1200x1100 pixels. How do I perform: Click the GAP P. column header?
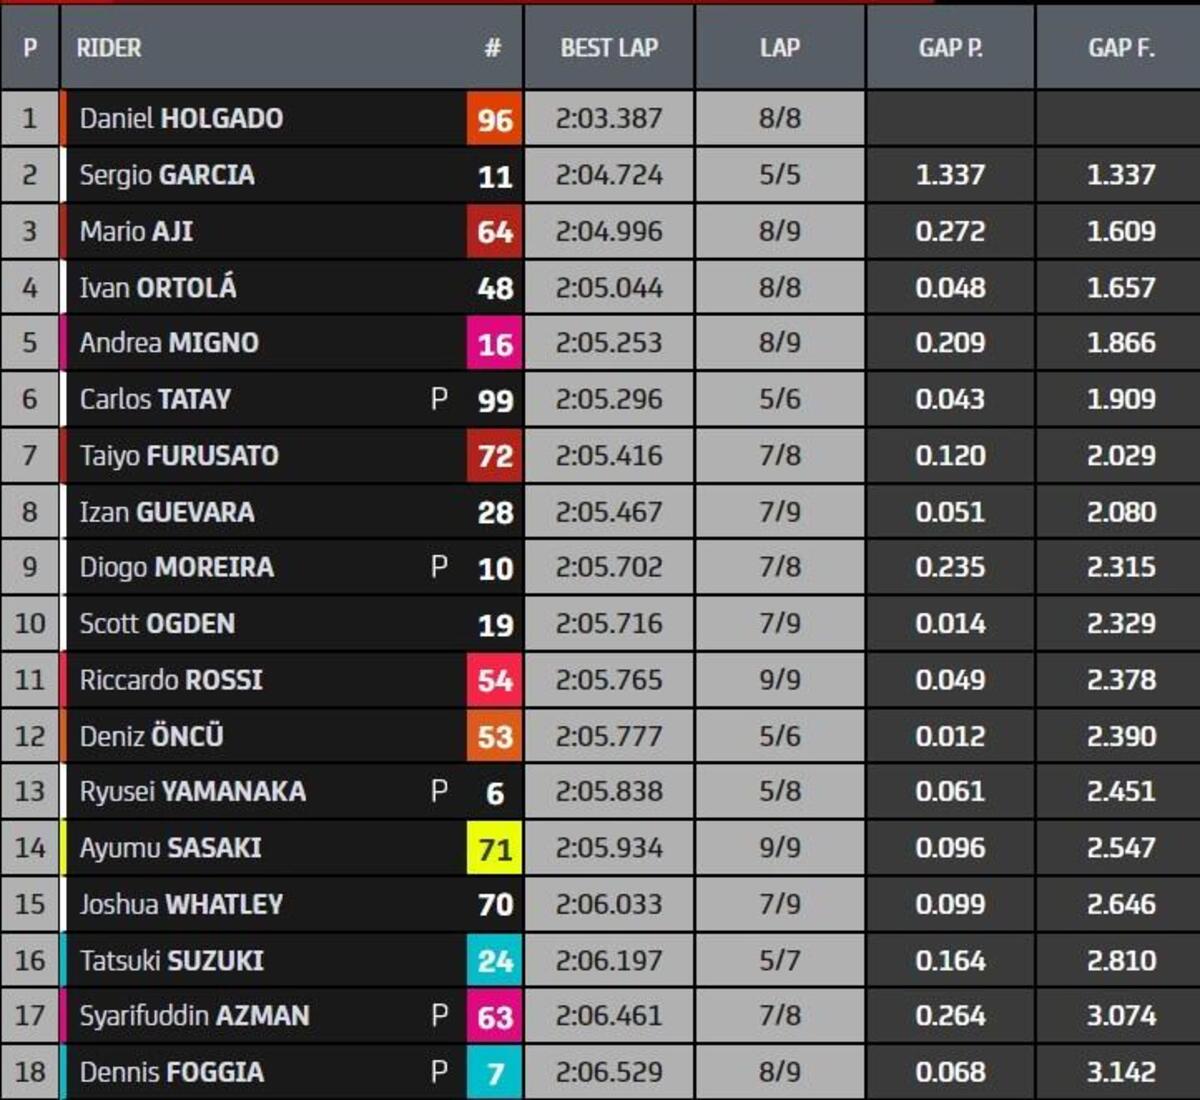pyautogui.click(x=950, y=48)
